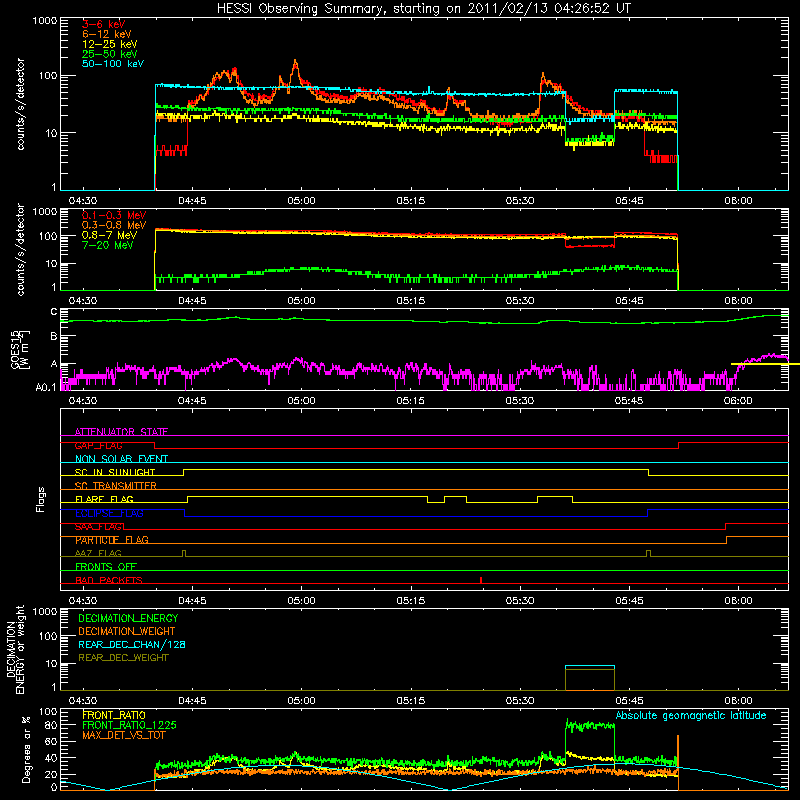The image size is (800, 800).
Task: Click the 0.3-0.8 MeV legend entry
Action: click(x=114, y=225)
